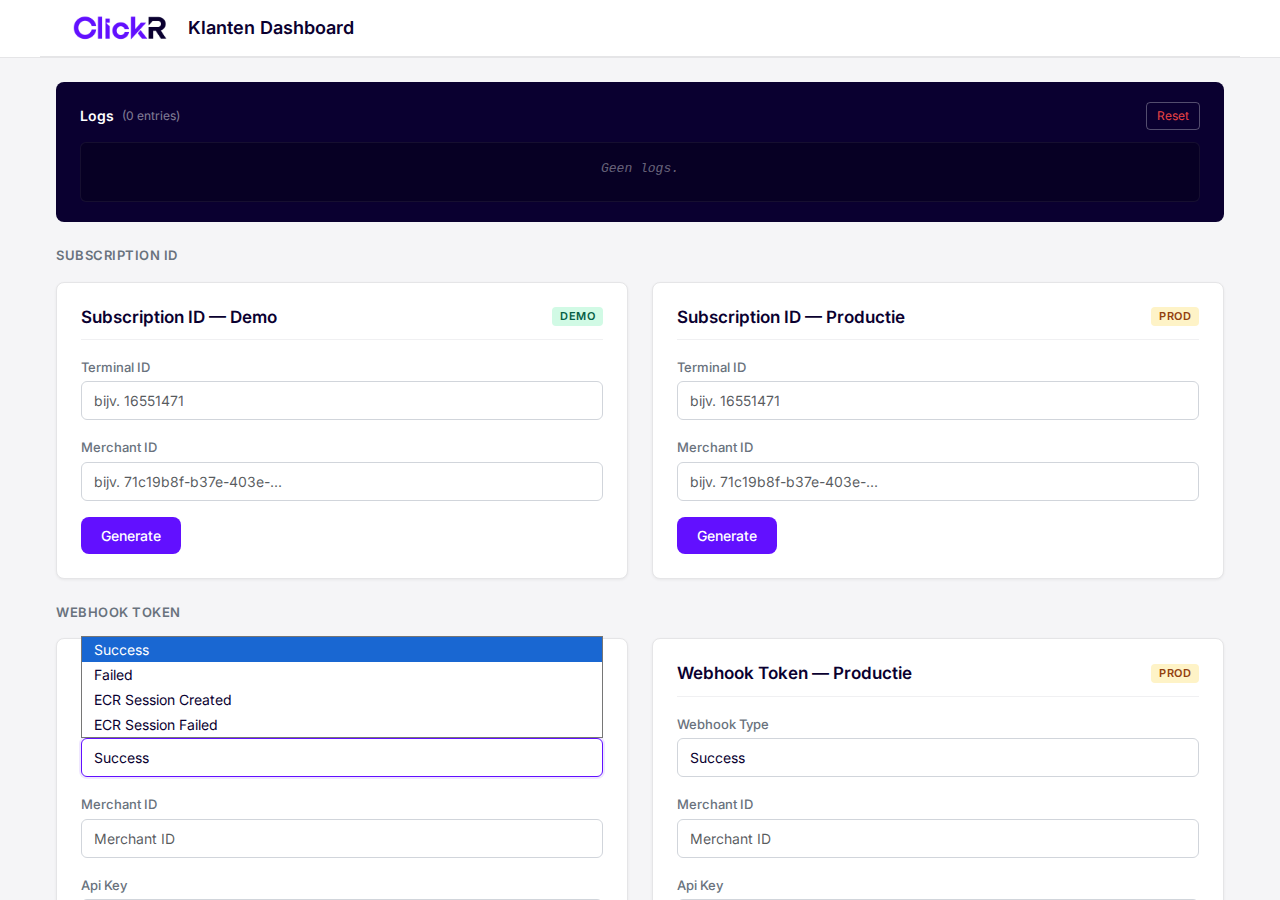Choose ECR Session Failed option

[342, 725]
